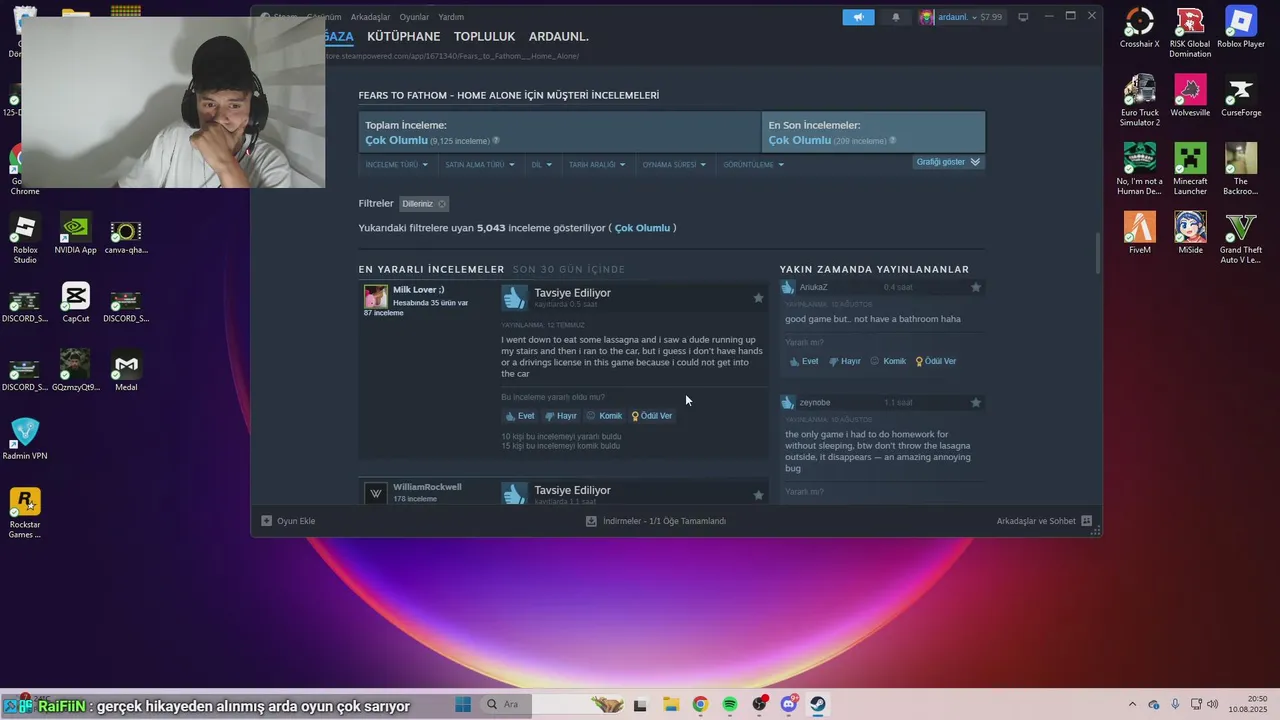Switch to KÜTÜPHANE tab
The width and height of the screenshot is (1280, 720).
(403, 37)
